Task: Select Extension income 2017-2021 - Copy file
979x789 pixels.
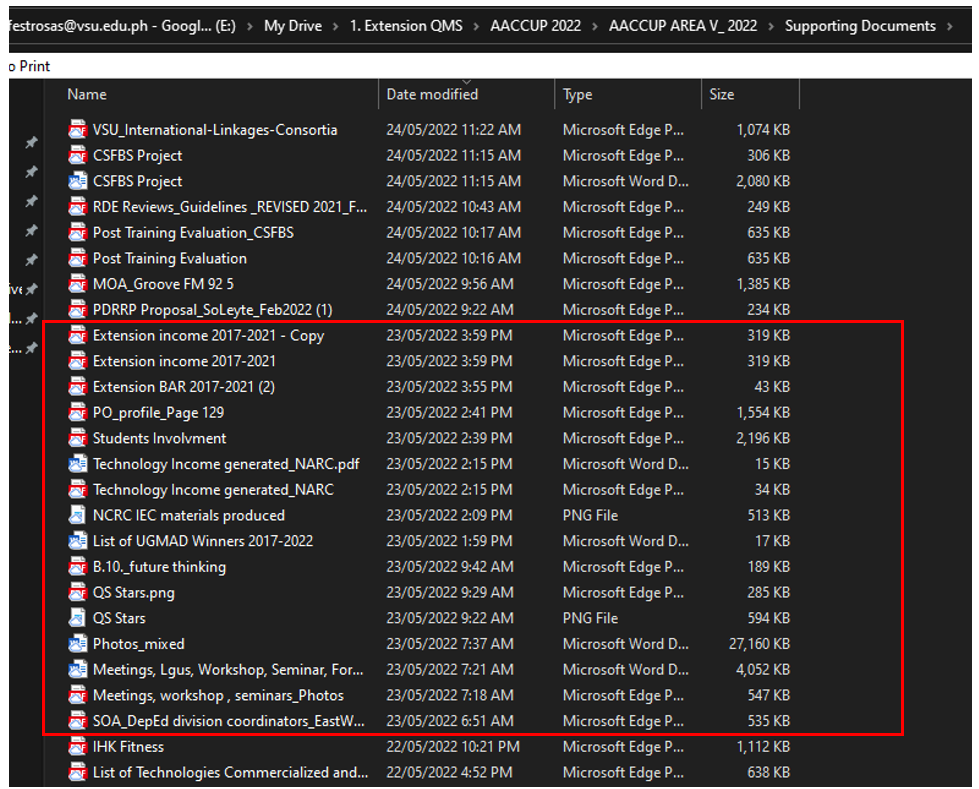Action: (208, 336)
